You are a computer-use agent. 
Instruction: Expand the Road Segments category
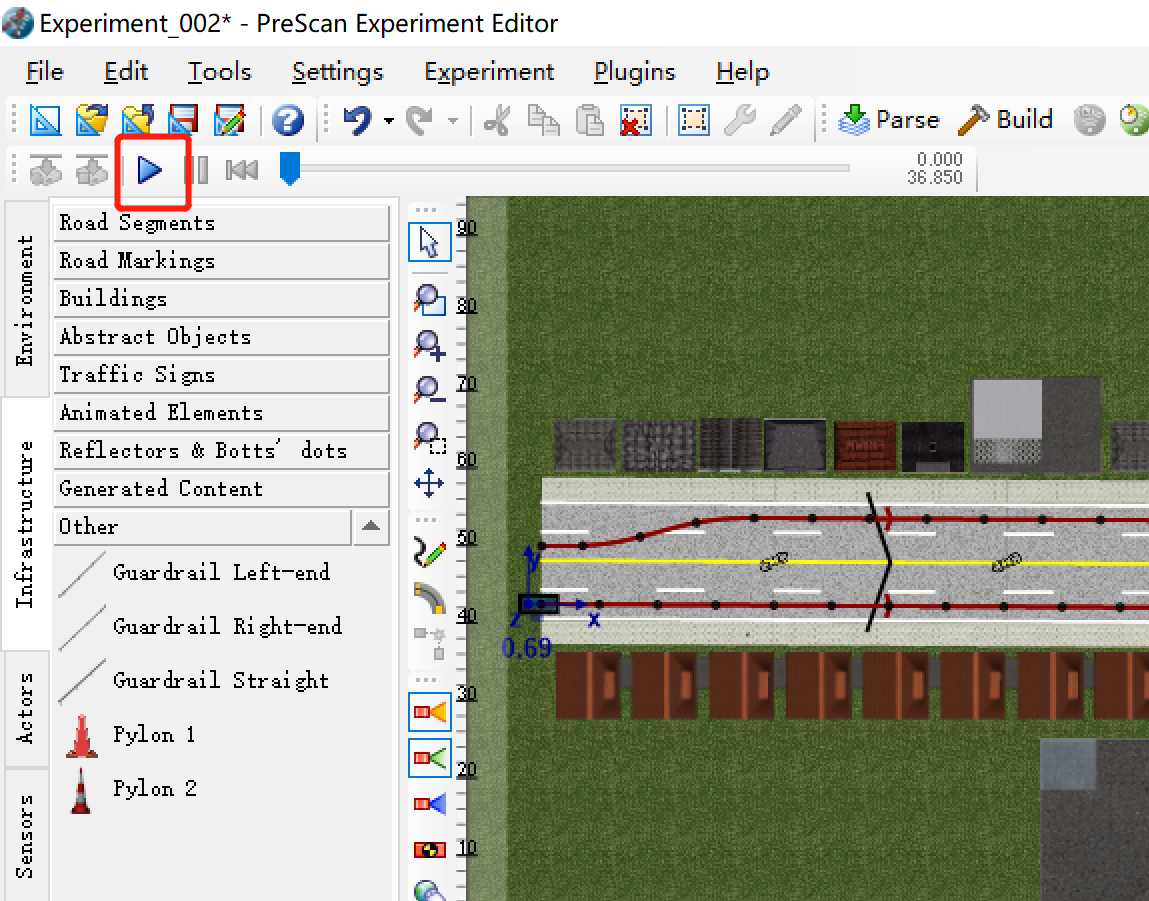tap(221, 223)
